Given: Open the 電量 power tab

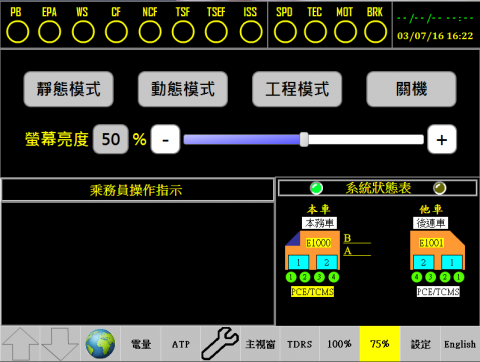Looking at the screenshot, I should [141, 344].
